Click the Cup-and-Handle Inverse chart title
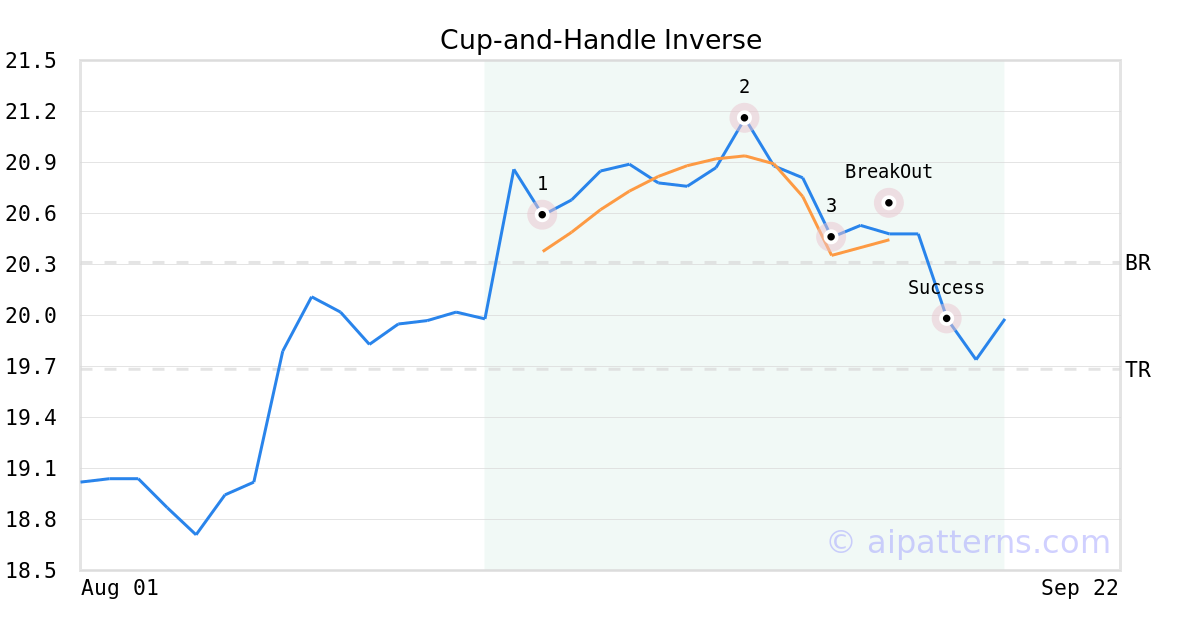1200x630 pixels. coord(601,40)
